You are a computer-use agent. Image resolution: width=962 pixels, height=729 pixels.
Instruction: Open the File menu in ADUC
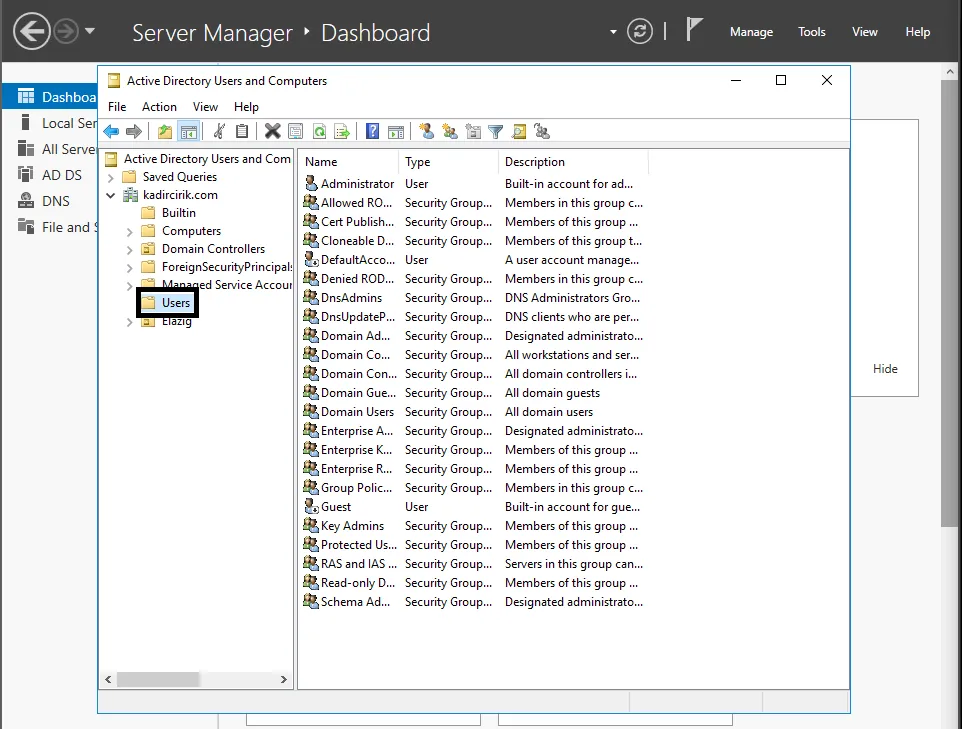pyautogui.click(x=117, y=107)
